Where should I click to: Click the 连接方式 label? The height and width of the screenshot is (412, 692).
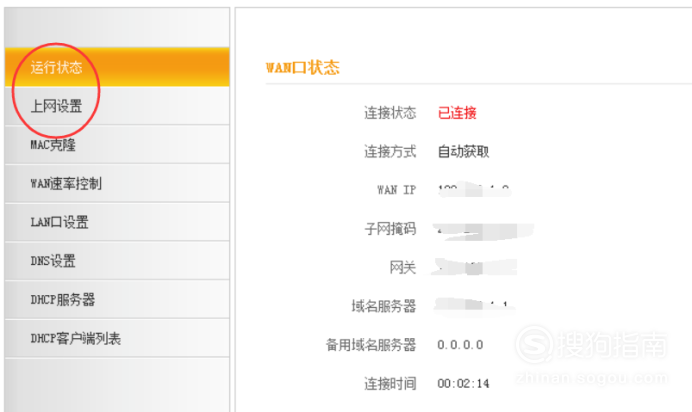(x=389, y=152)
